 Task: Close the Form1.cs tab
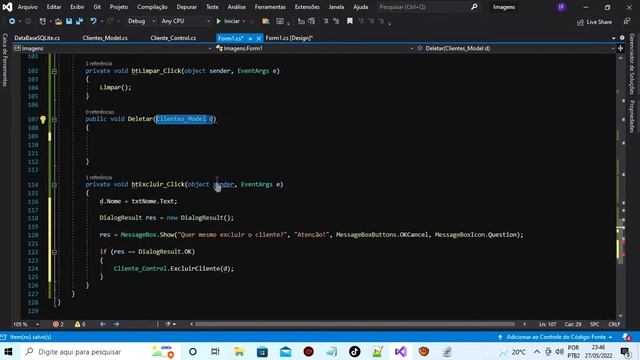[x=259, y=38]
